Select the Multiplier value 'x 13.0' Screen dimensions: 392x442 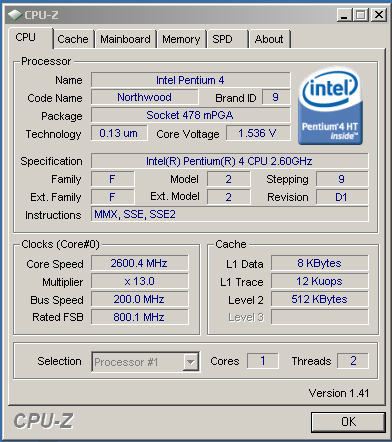click(x=140, y=281)
